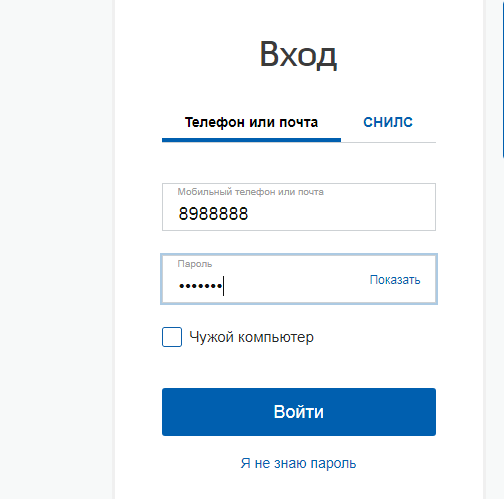Click the Мобильный телефон или почта field label
Image resolution: width=504 pixels, height=499 pixels.
[250, 192]
